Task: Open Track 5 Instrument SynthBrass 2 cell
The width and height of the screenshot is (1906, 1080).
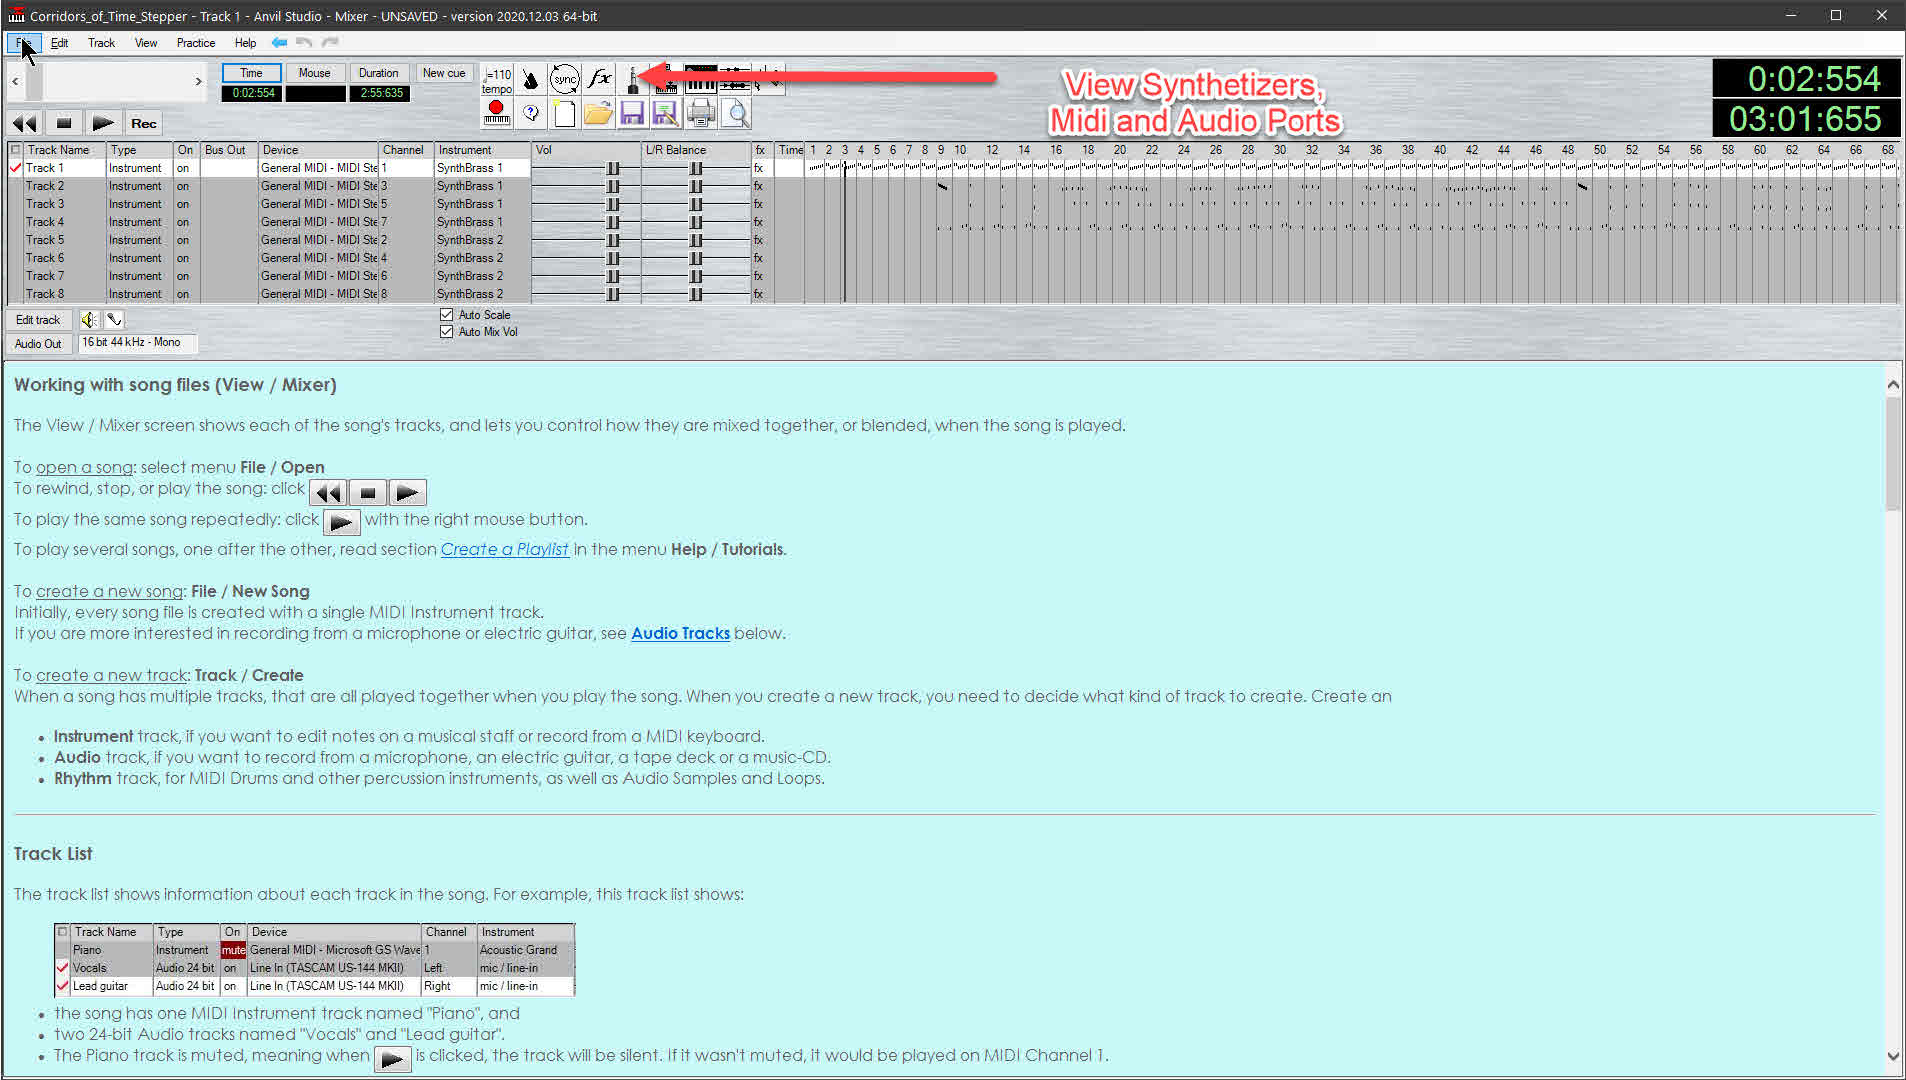Action: 481,240
